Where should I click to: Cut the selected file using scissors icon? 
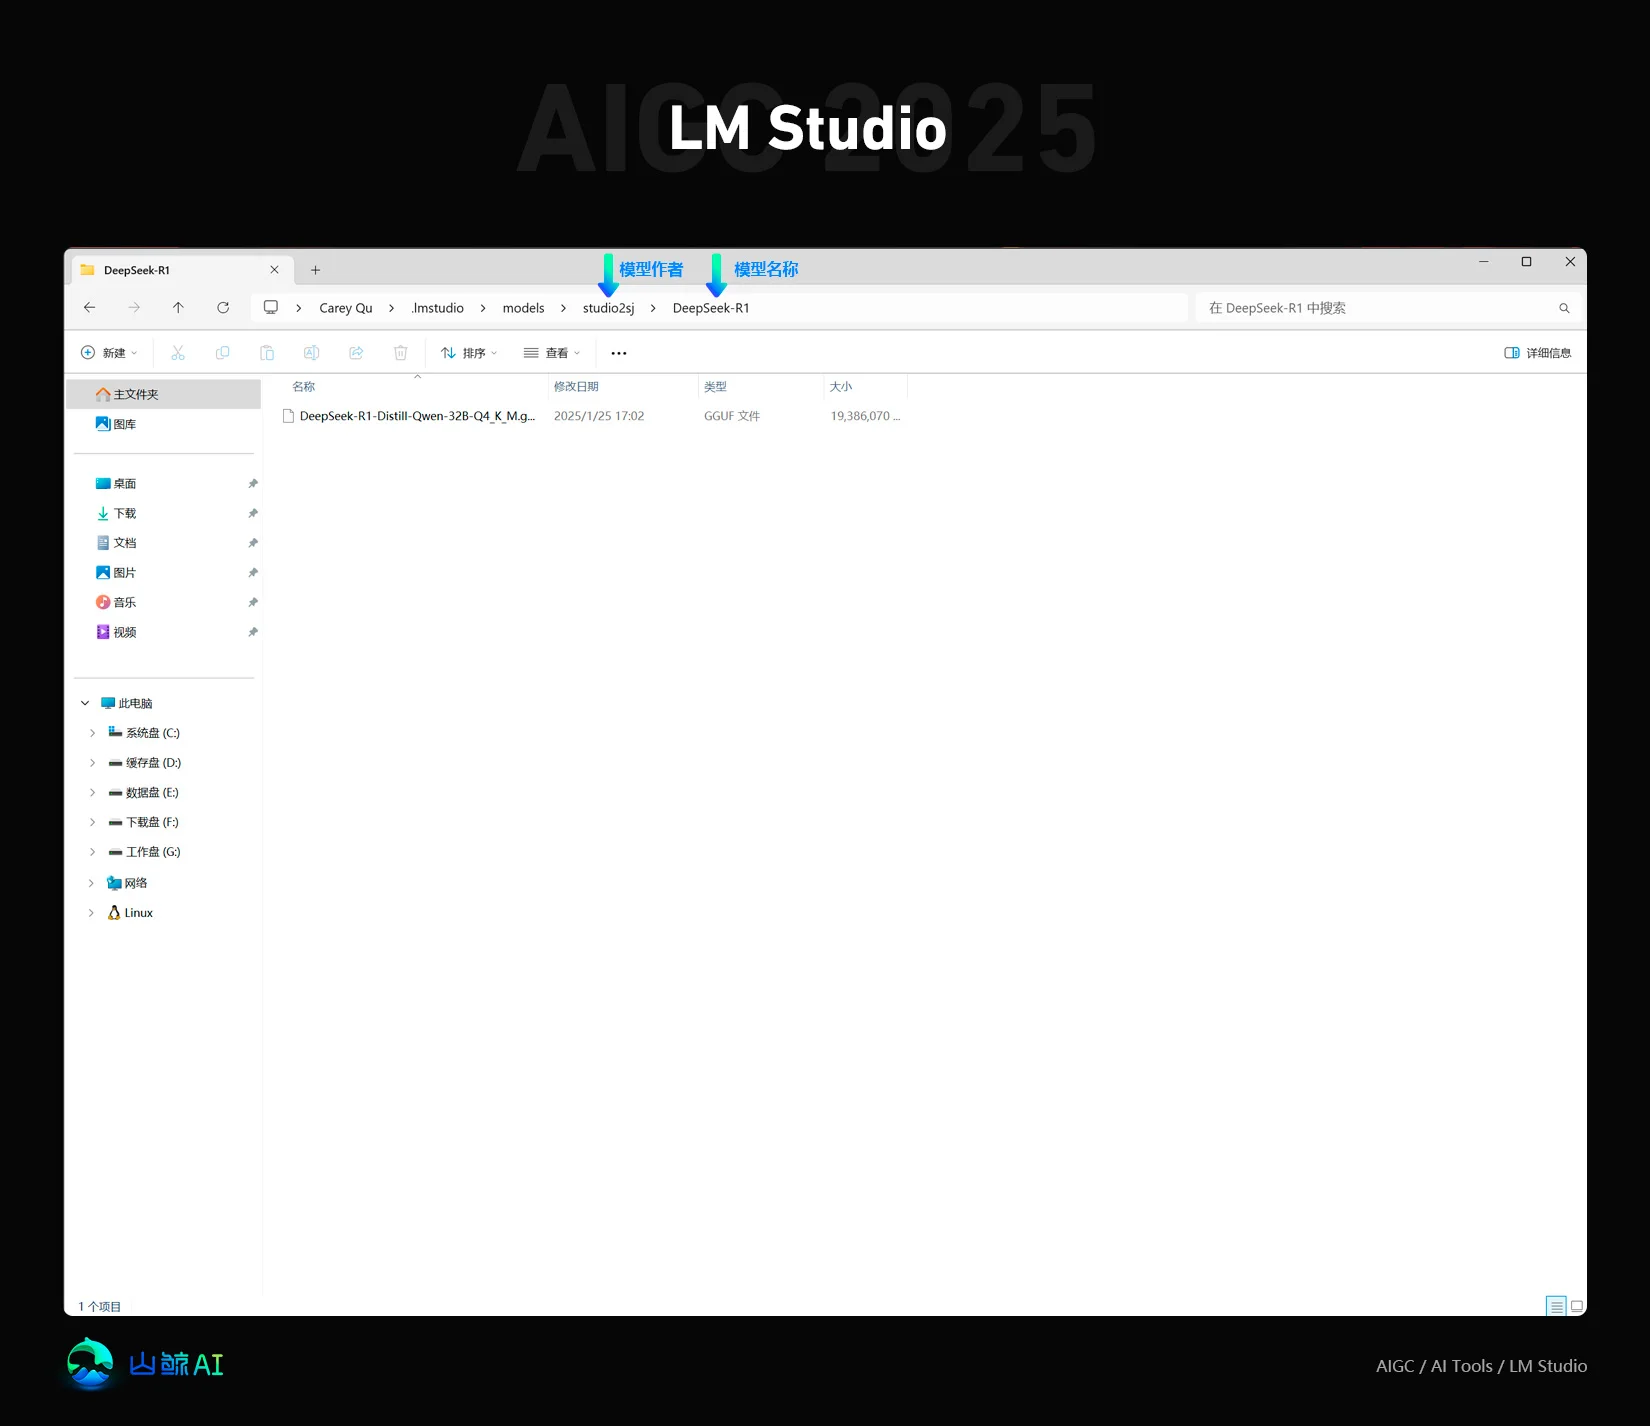pos(178,352)
